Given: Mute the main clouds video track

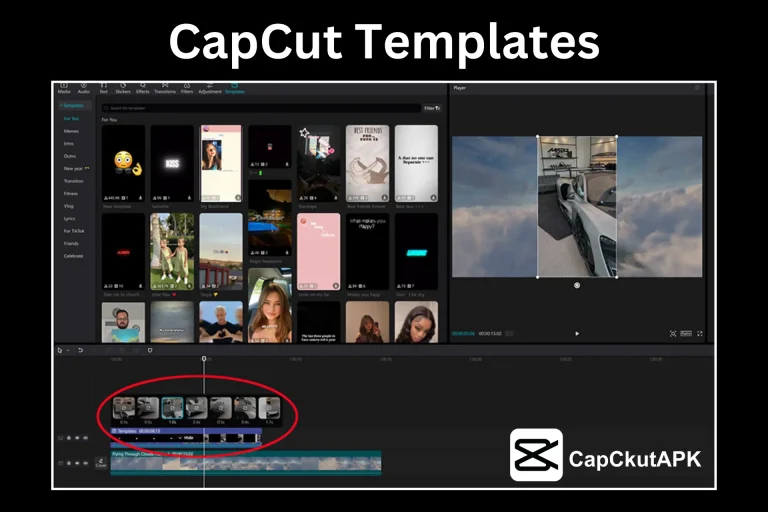Looking at the screenshot, I should pyautogui.click(x=85, y=463).
